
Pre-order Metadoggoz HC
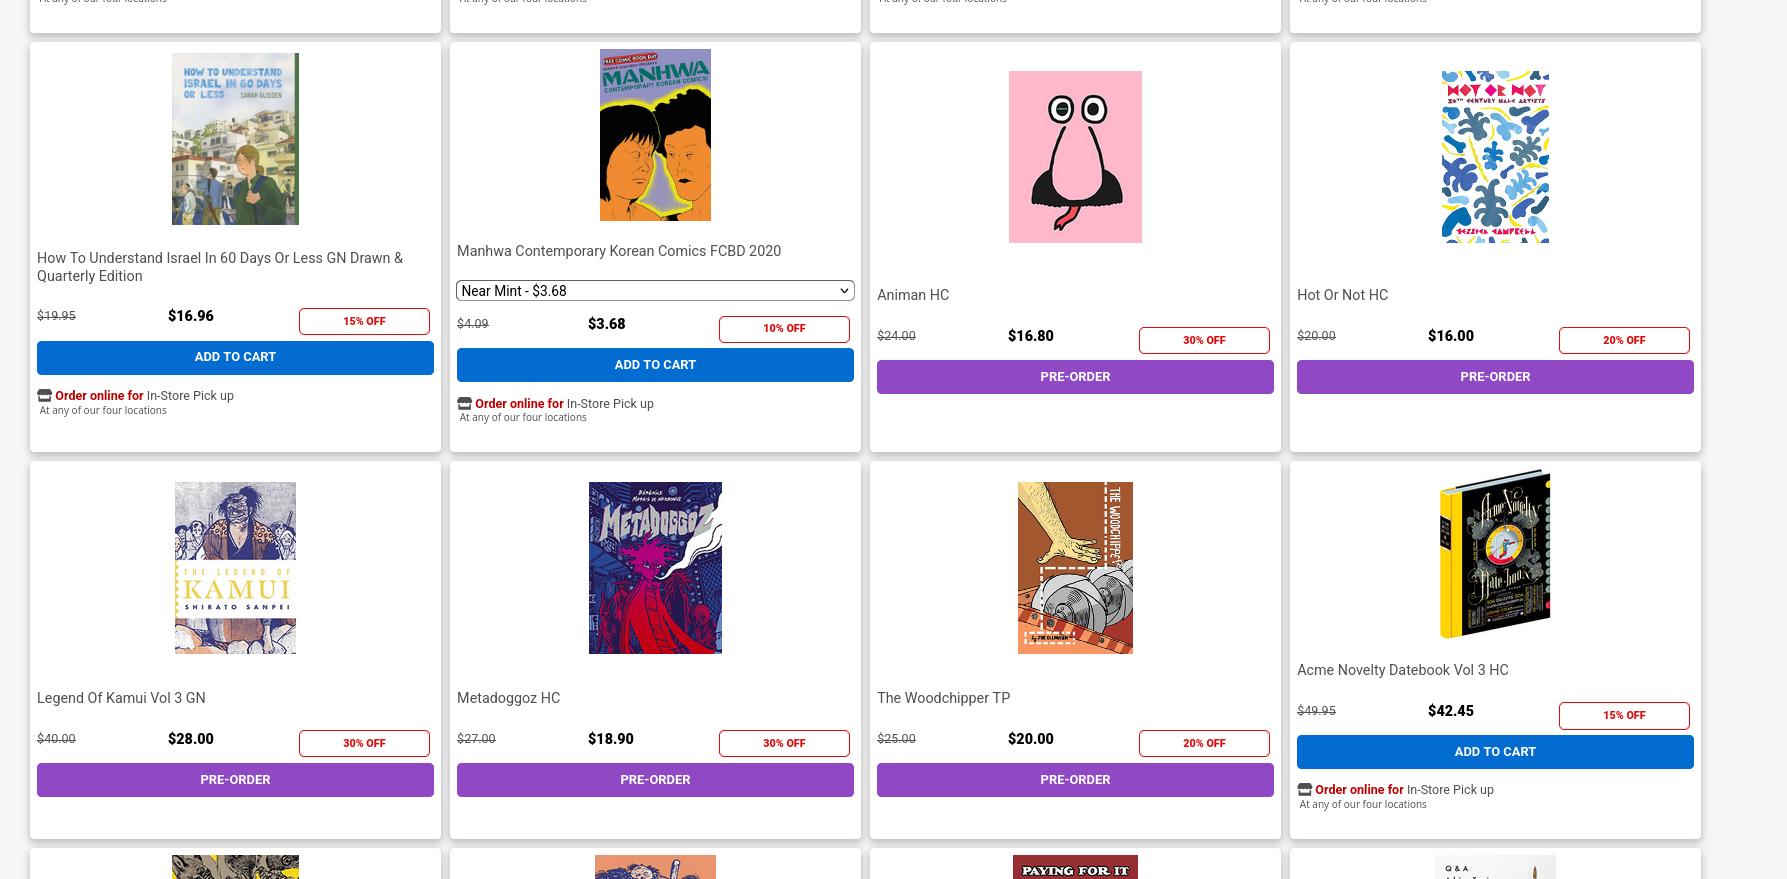tap(655, 780)
